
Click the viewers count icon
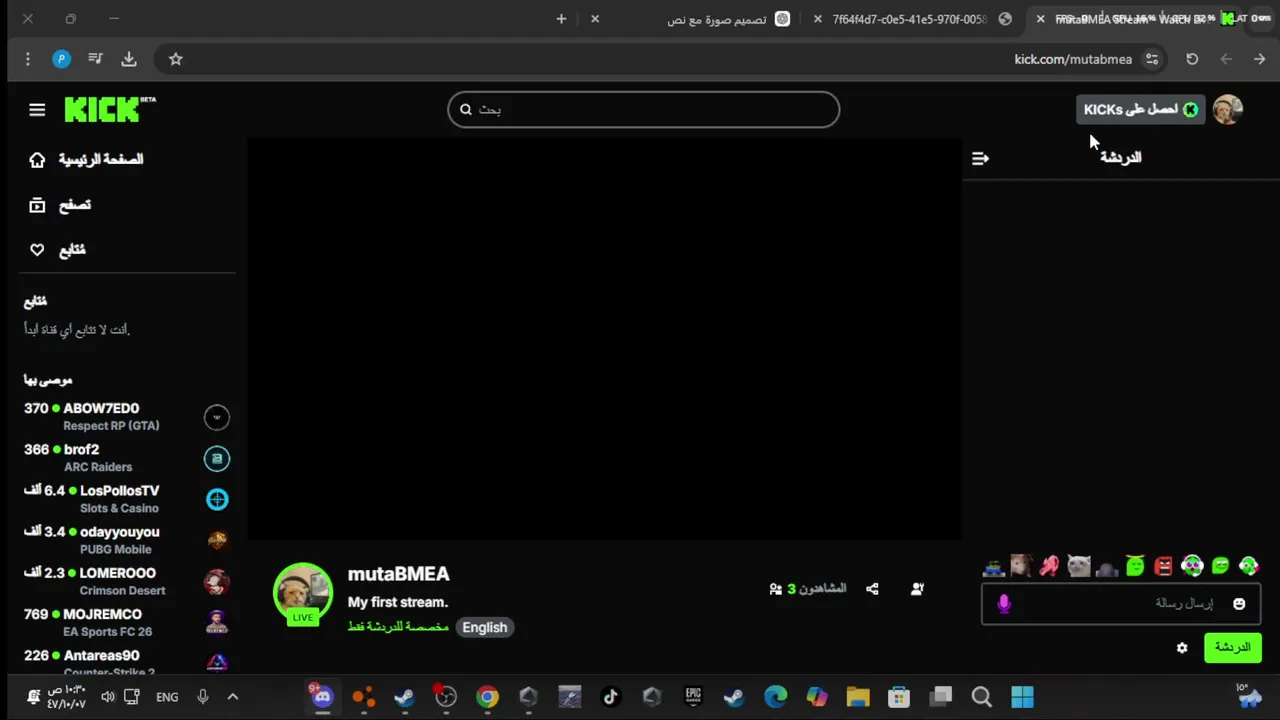[x=775, y=589]
